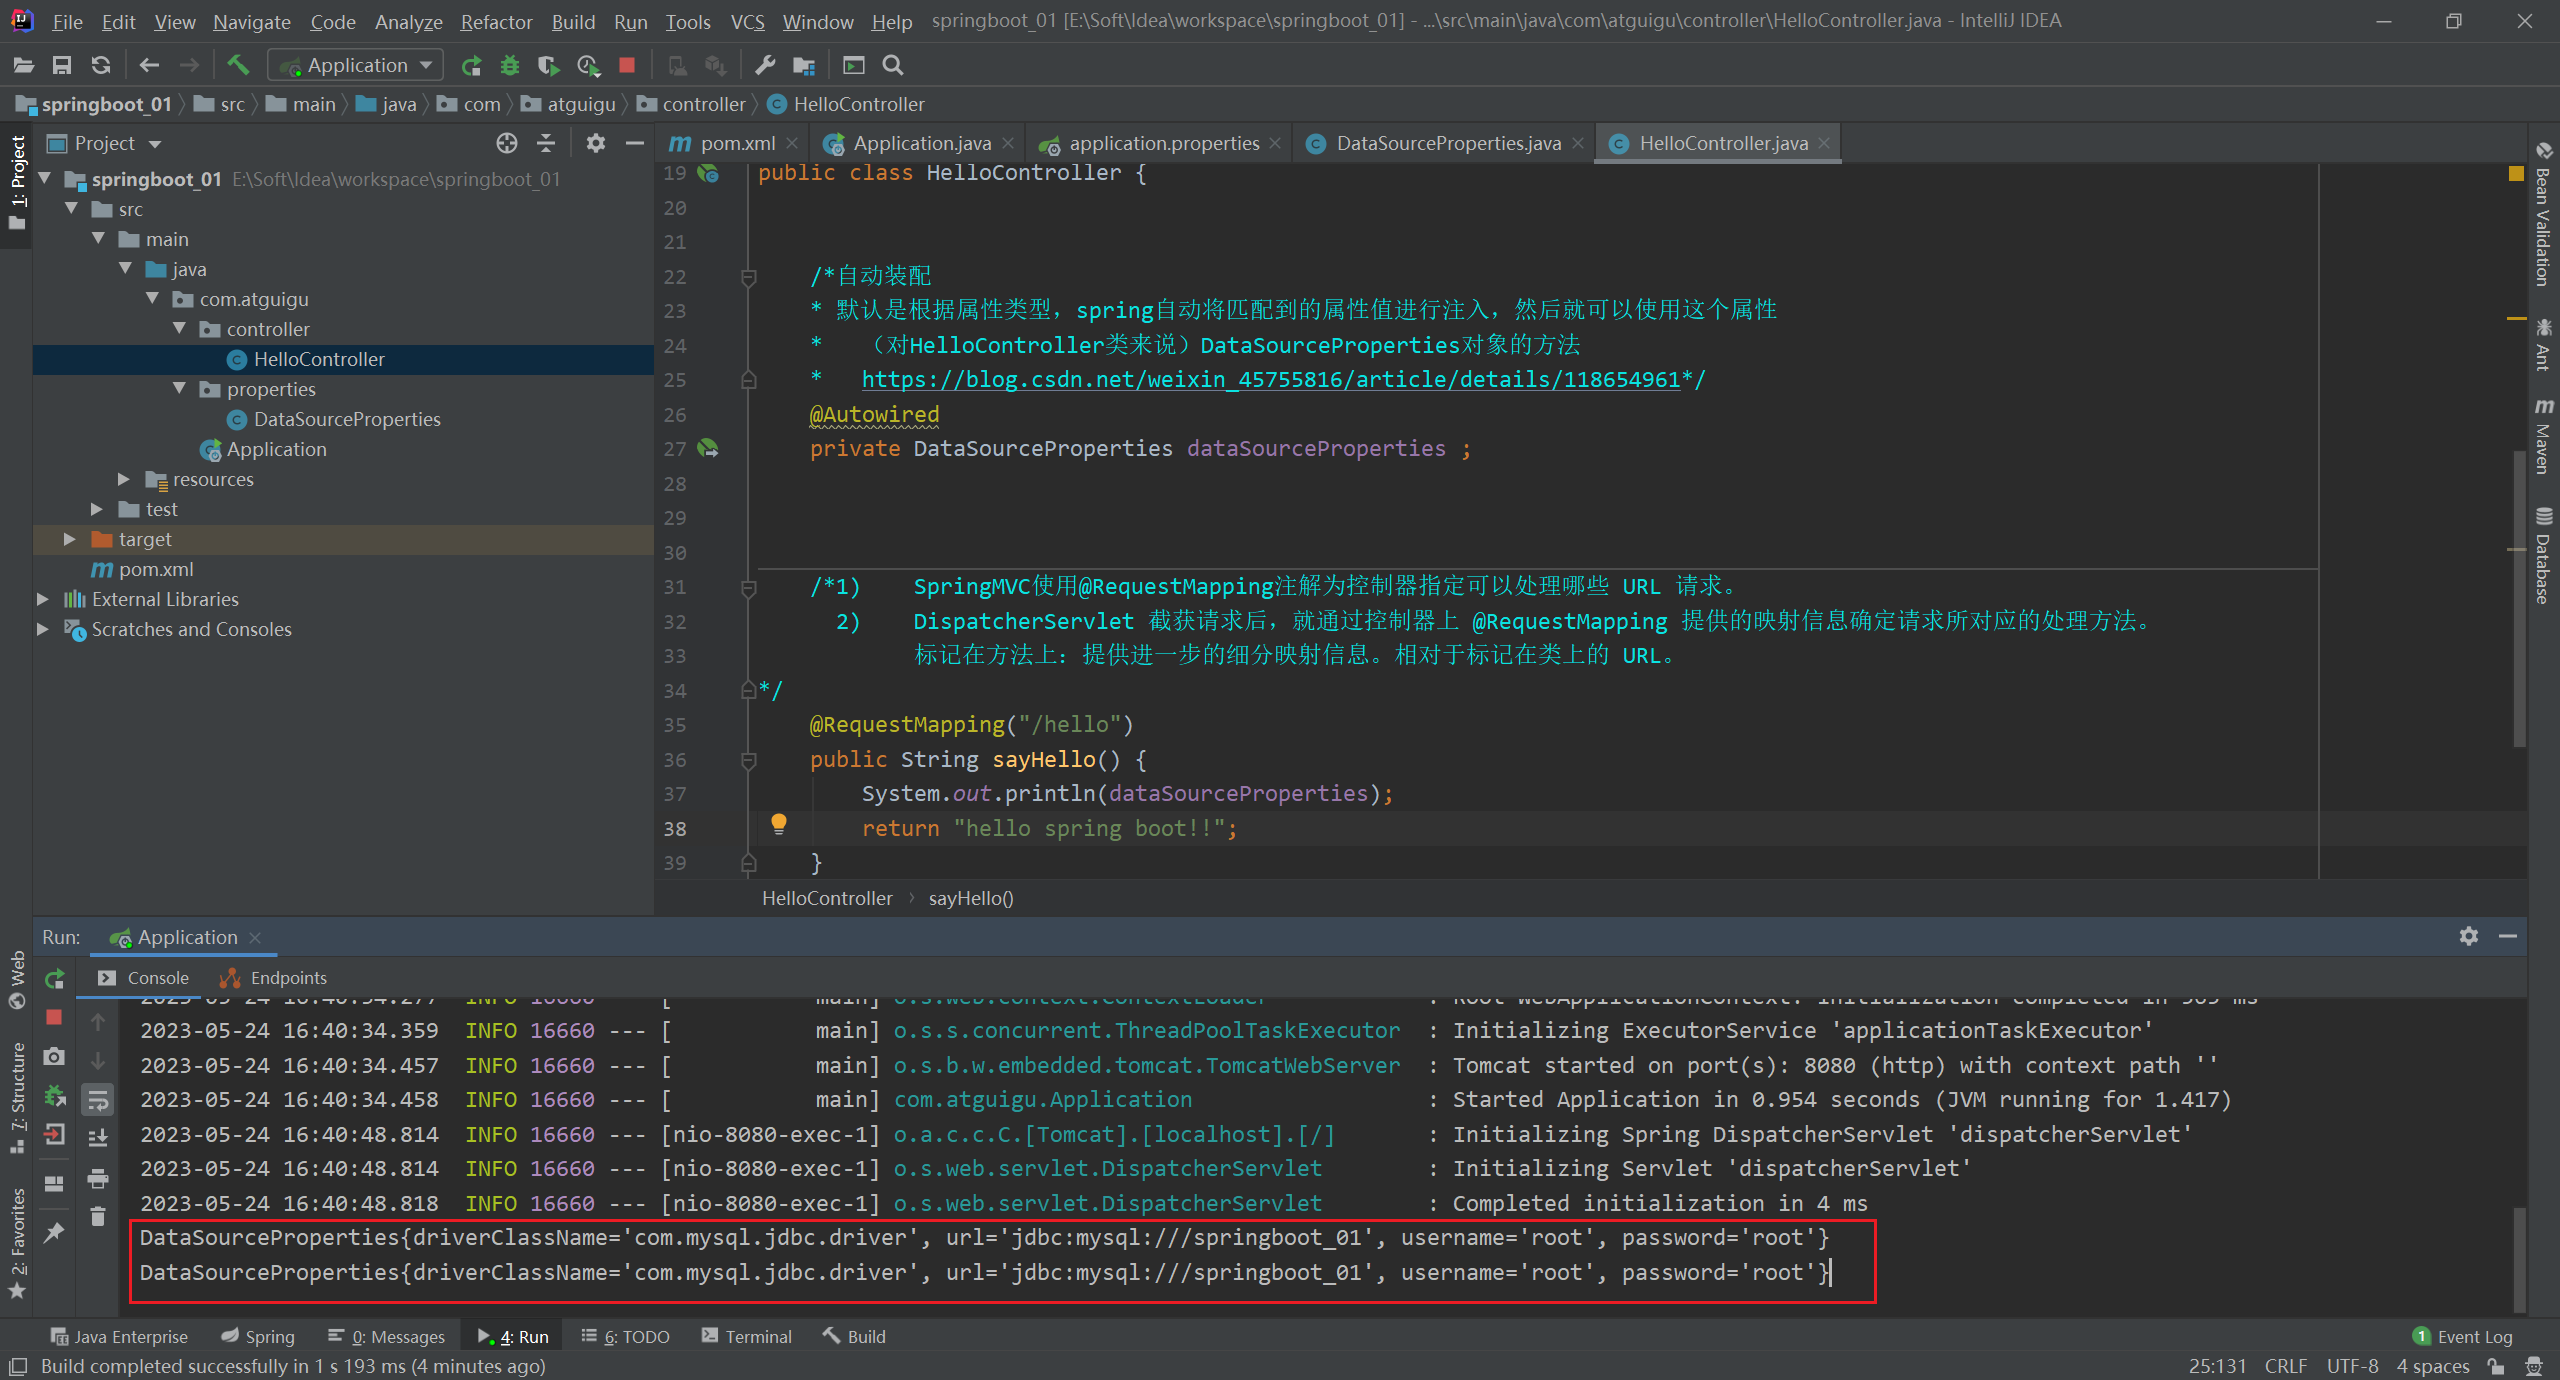Expand the target folder
Screen dimensions: 2560x1380
[x=70, y=539]
